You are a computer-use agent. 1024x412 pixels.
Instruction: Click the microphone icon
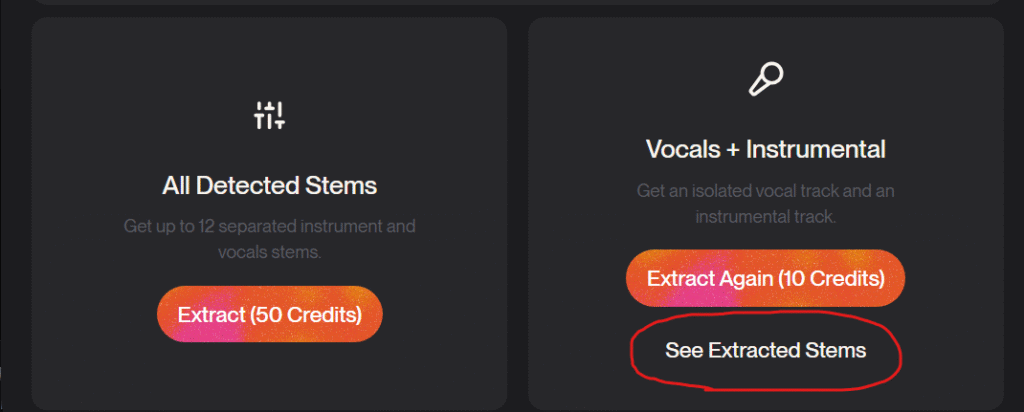point(766,79)
